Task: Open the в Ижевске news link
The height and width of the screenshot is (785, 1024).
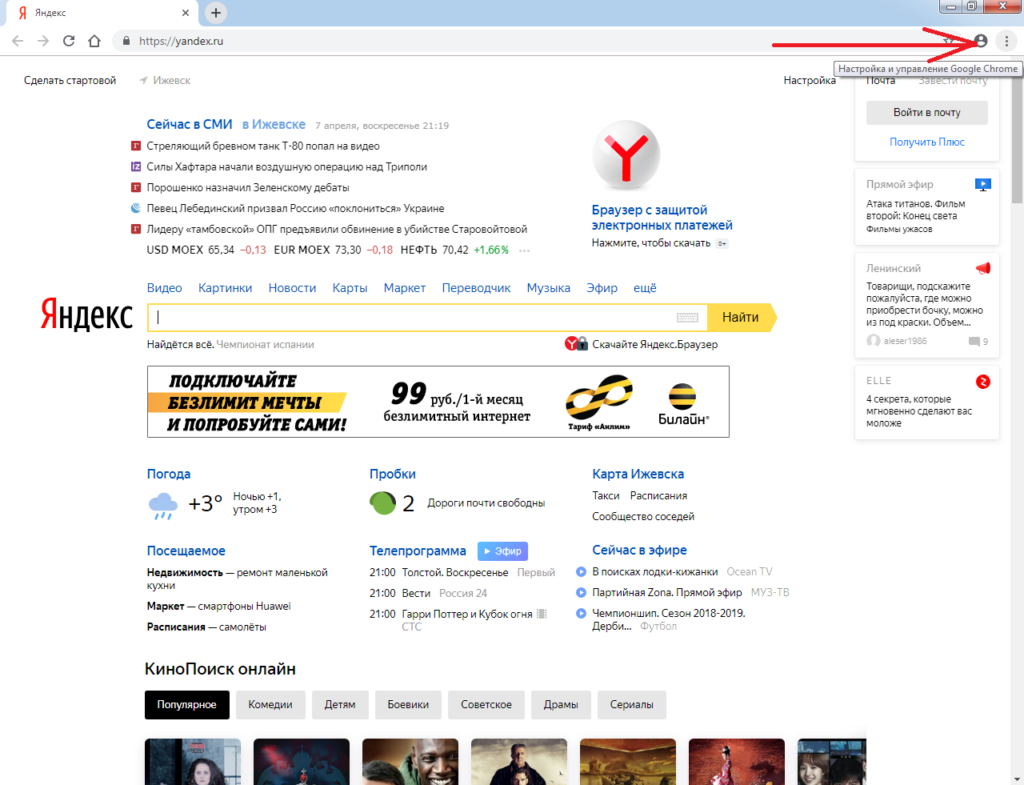Action: 274,125
